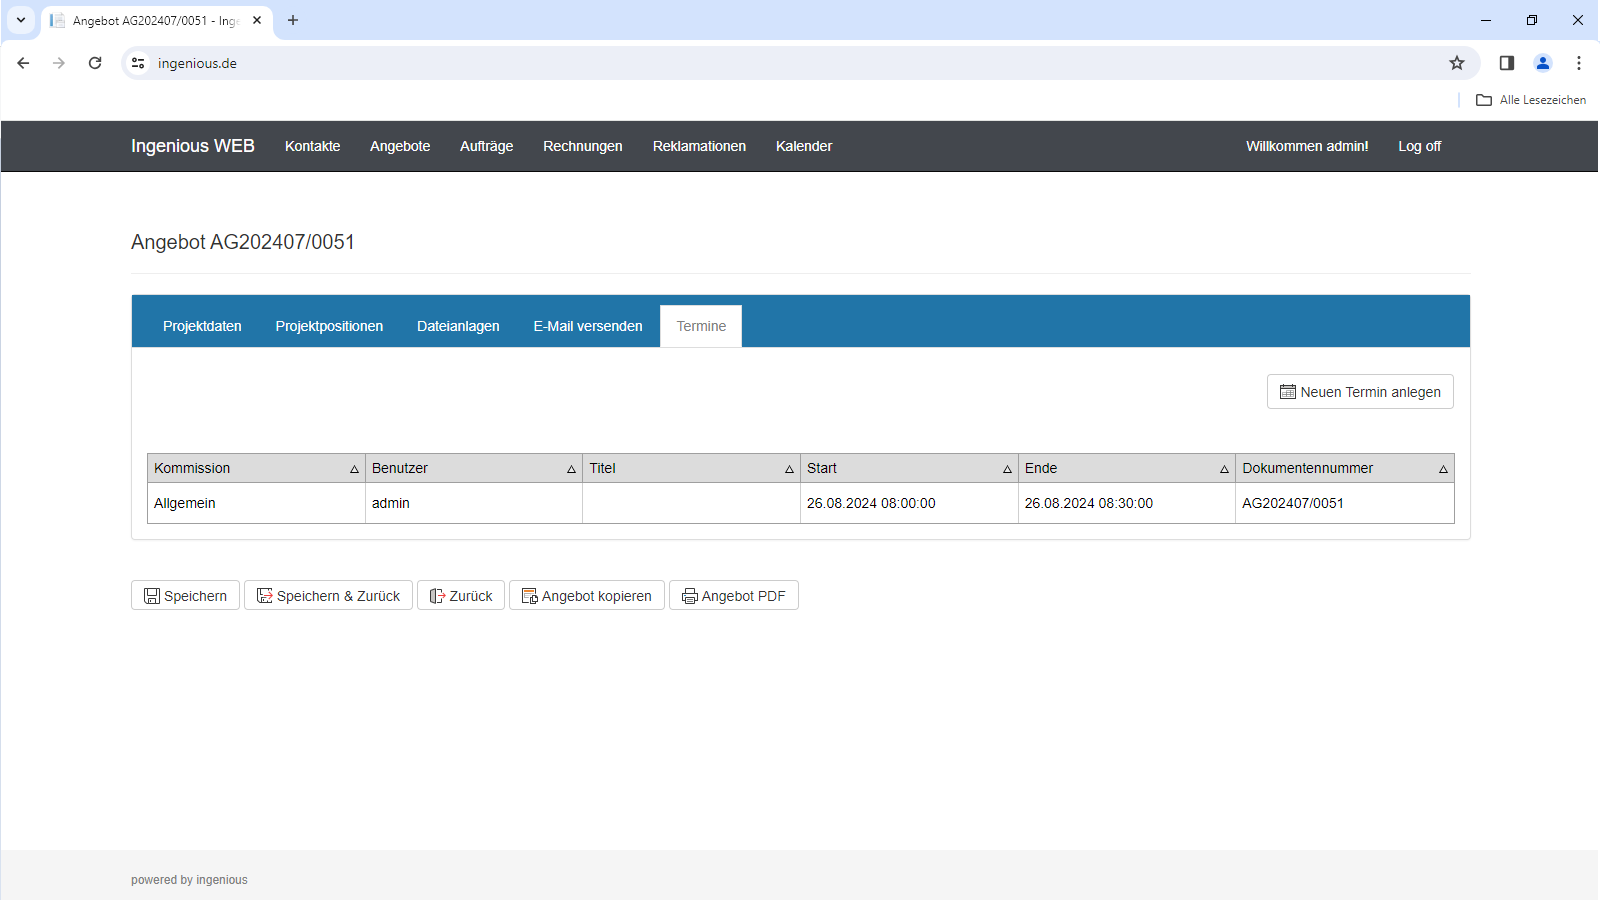Select end time 26.08.2024 08:30:00
1600x900 pixels.
[x=1127, y=503]
